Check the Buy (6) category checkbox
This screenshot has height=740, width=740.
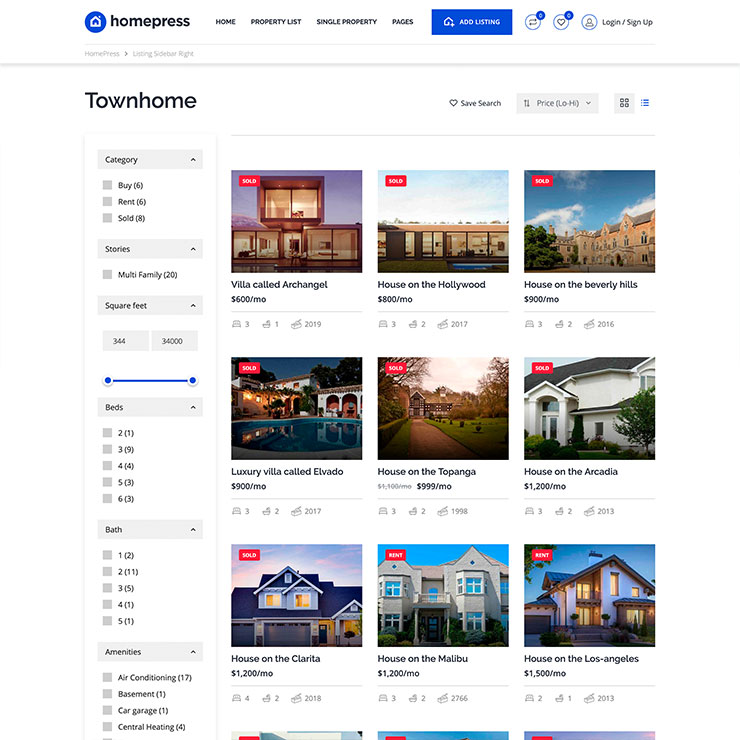(x=107, y=185)
